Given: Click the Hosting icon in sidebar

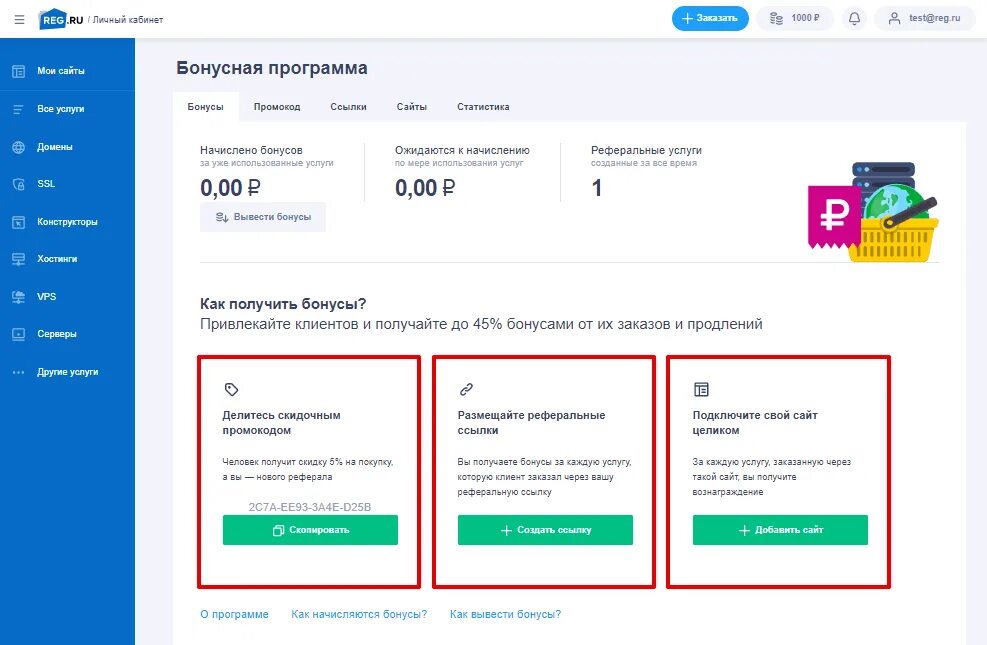Looking at the screenshot, I should click(18, 259).
